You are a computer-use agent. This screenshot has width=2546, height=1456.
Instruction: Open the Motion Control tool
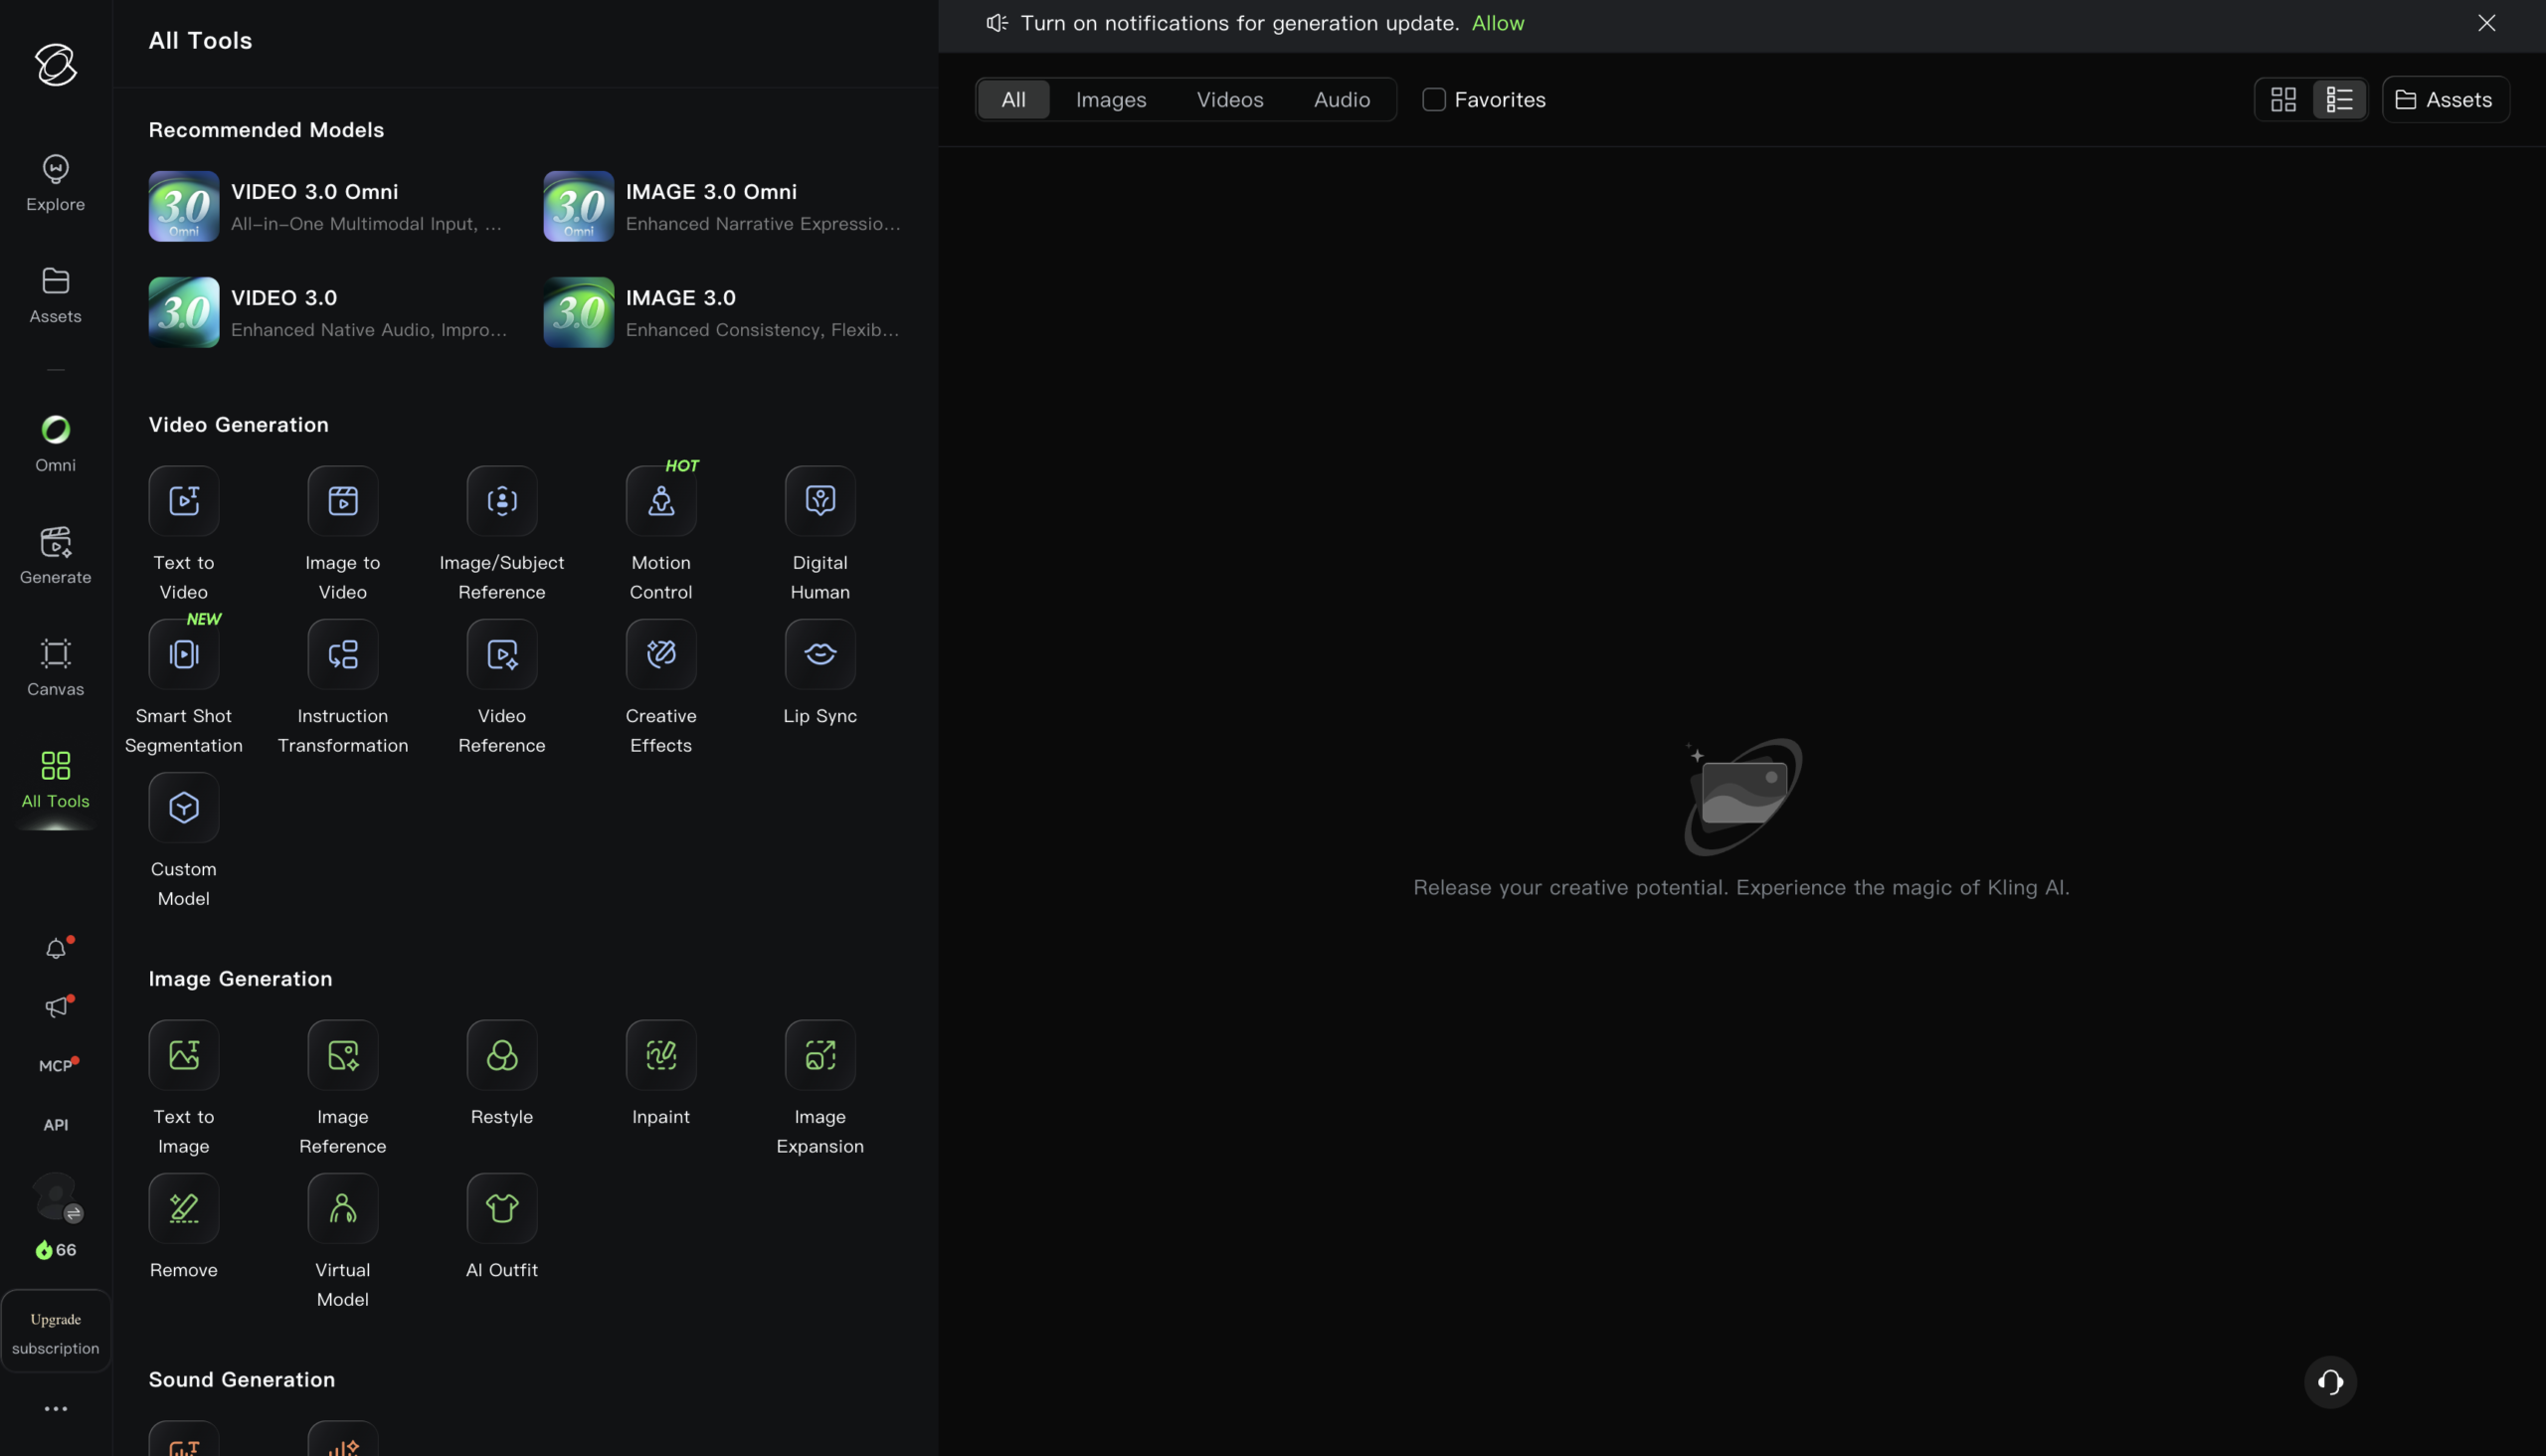pyautogui.click(x=661, y=534)
